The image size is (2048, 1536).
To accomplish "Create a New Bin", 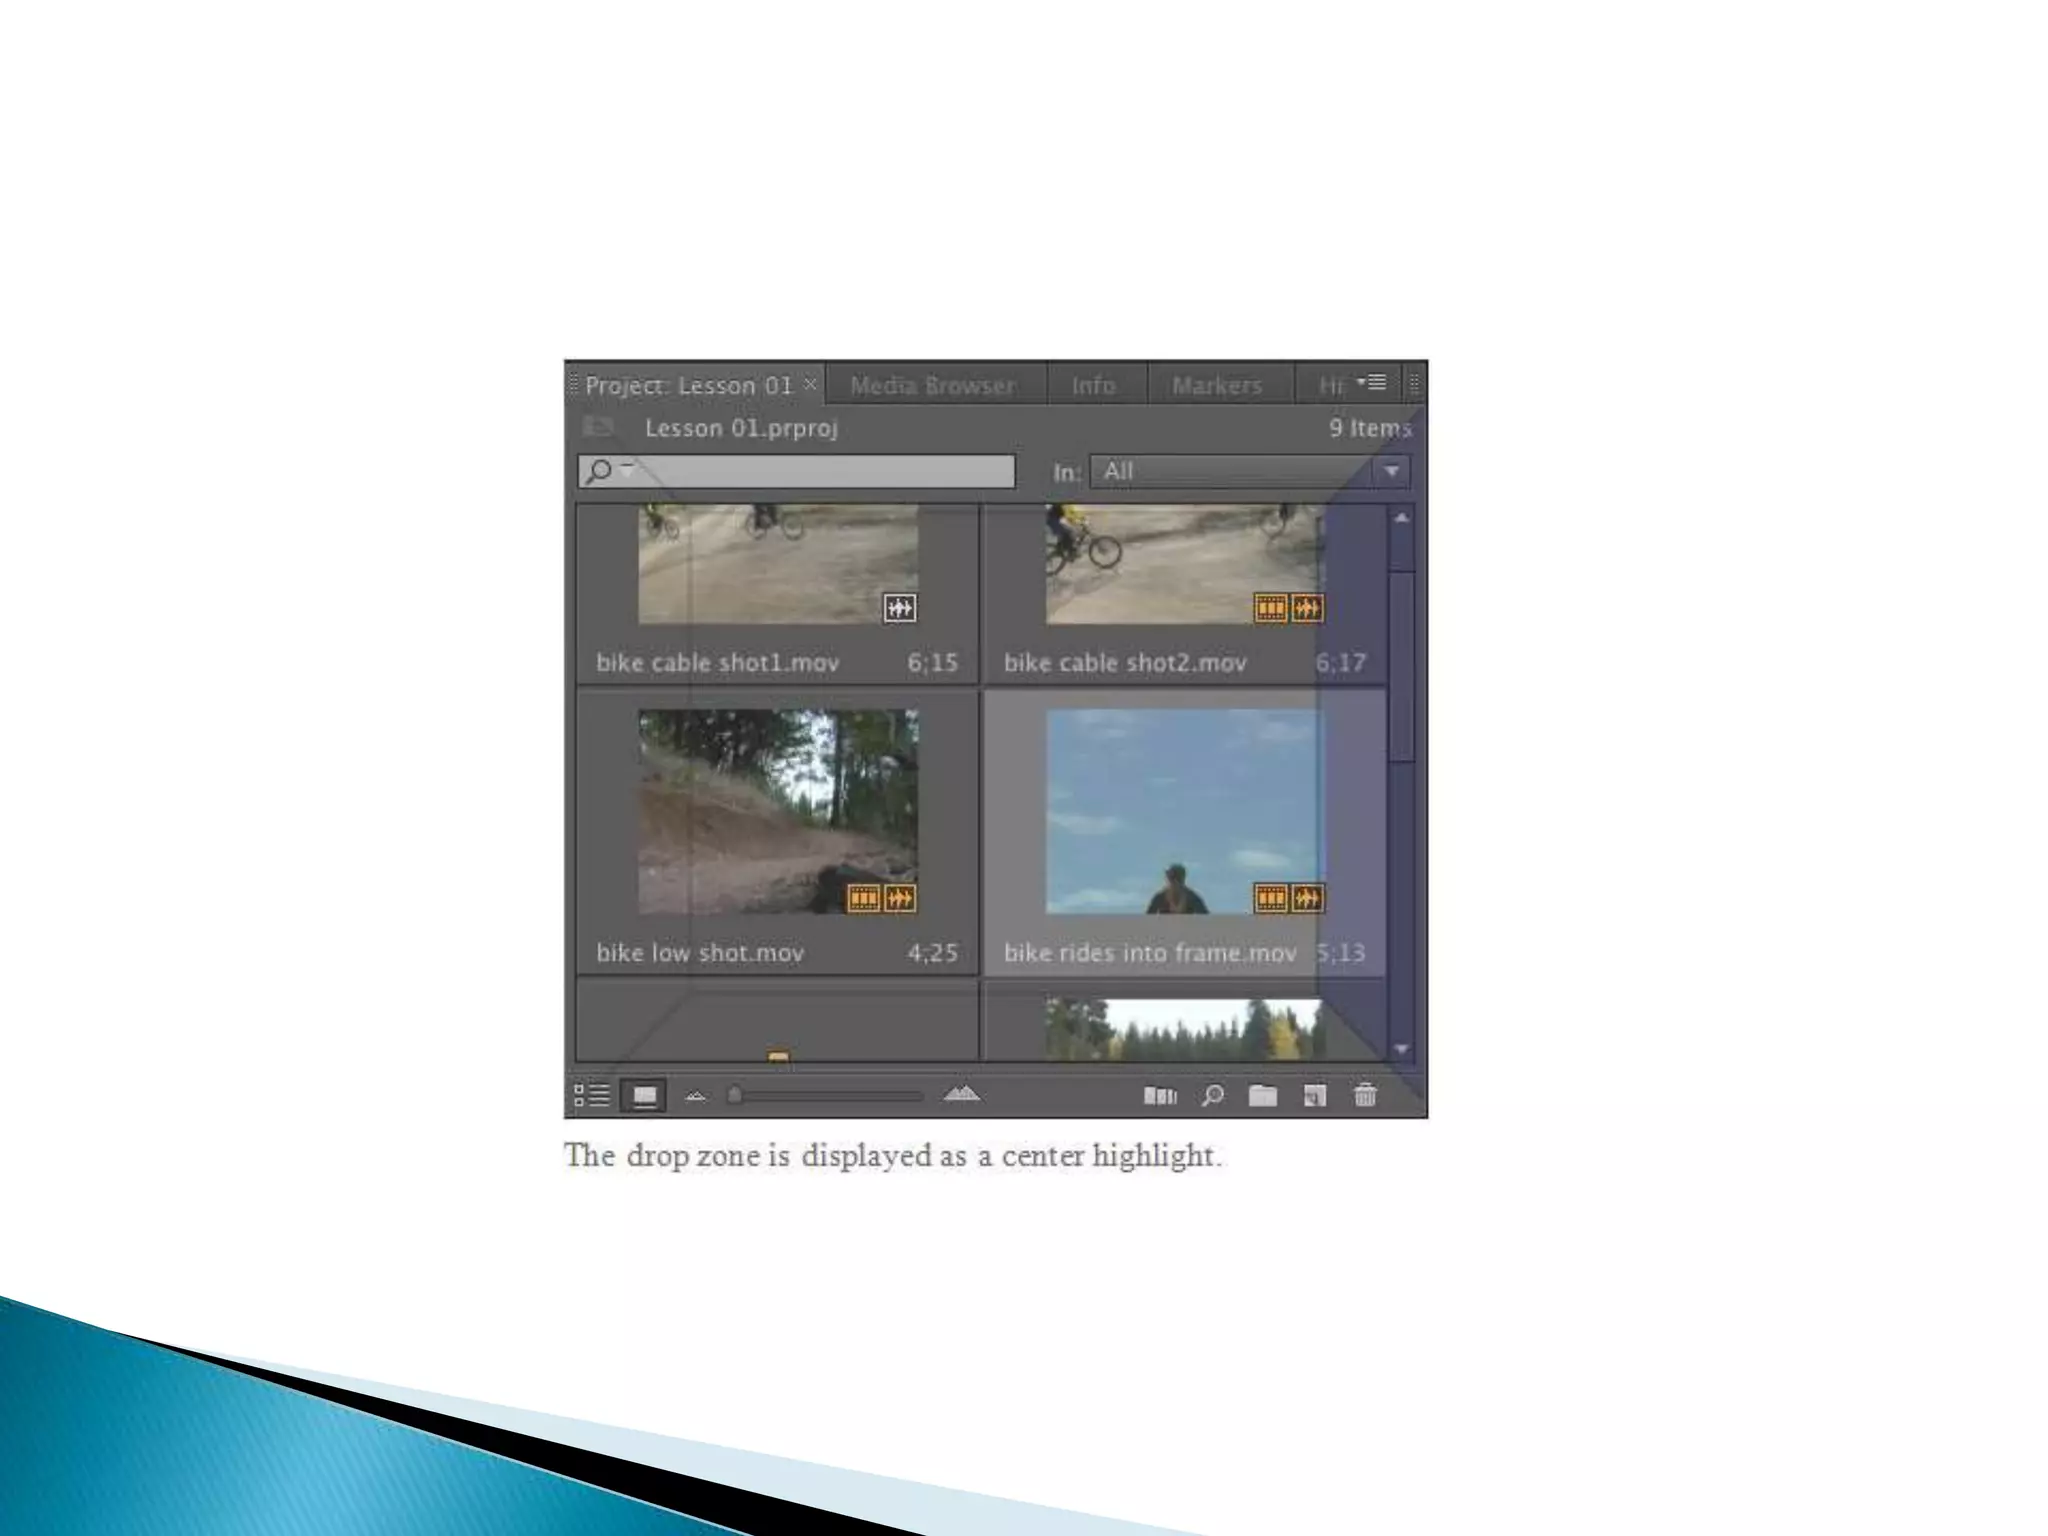I will coord(1263,1096).
